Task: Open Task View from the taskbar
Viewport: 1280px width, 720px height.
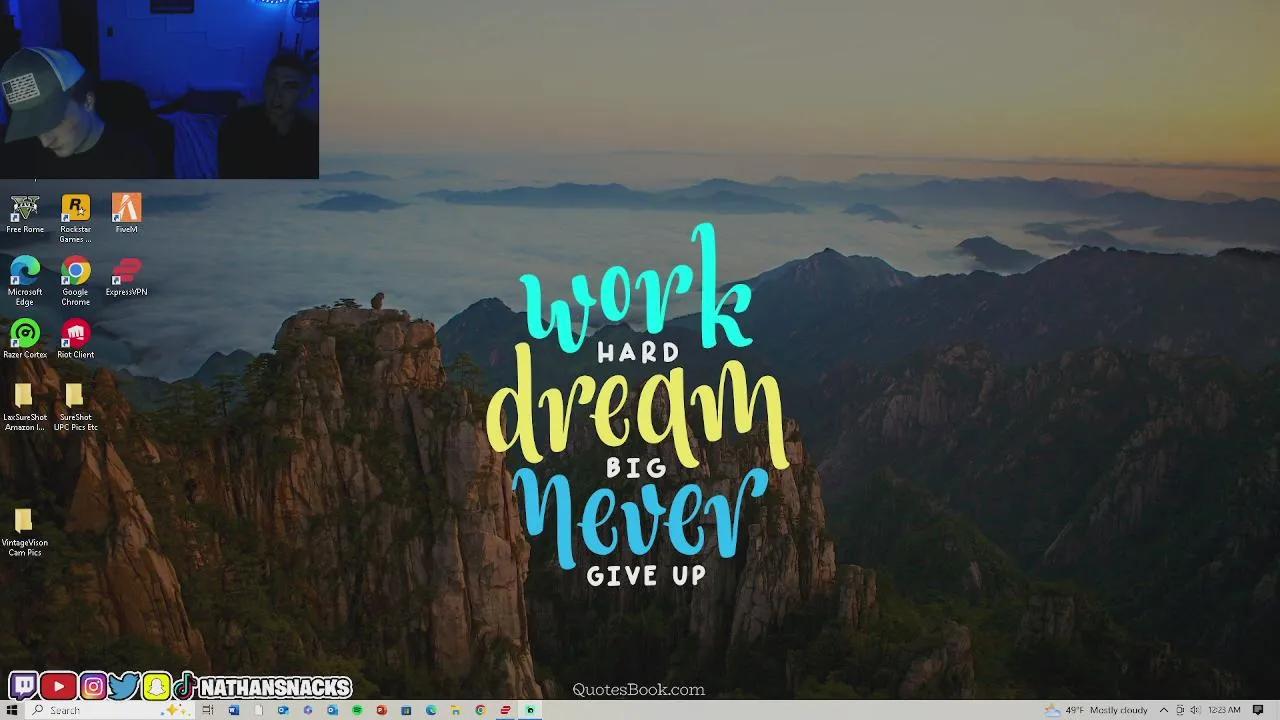Action: (x=208, y=710)
